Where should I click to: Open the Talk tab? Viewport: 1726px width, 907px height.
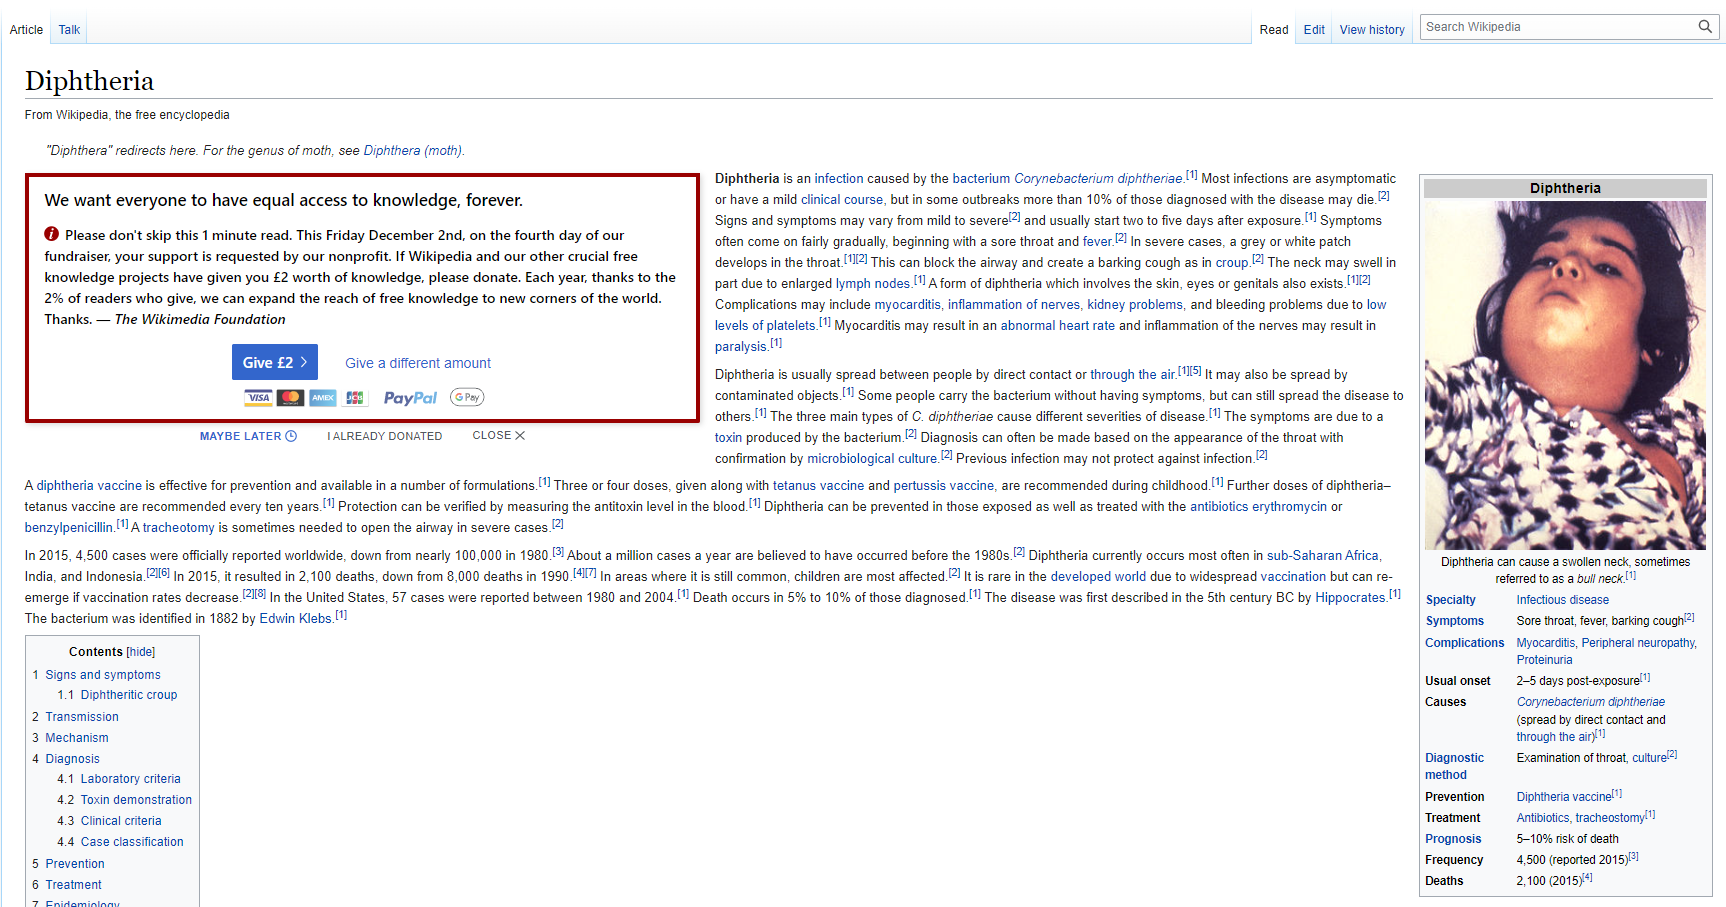[69, 30]
